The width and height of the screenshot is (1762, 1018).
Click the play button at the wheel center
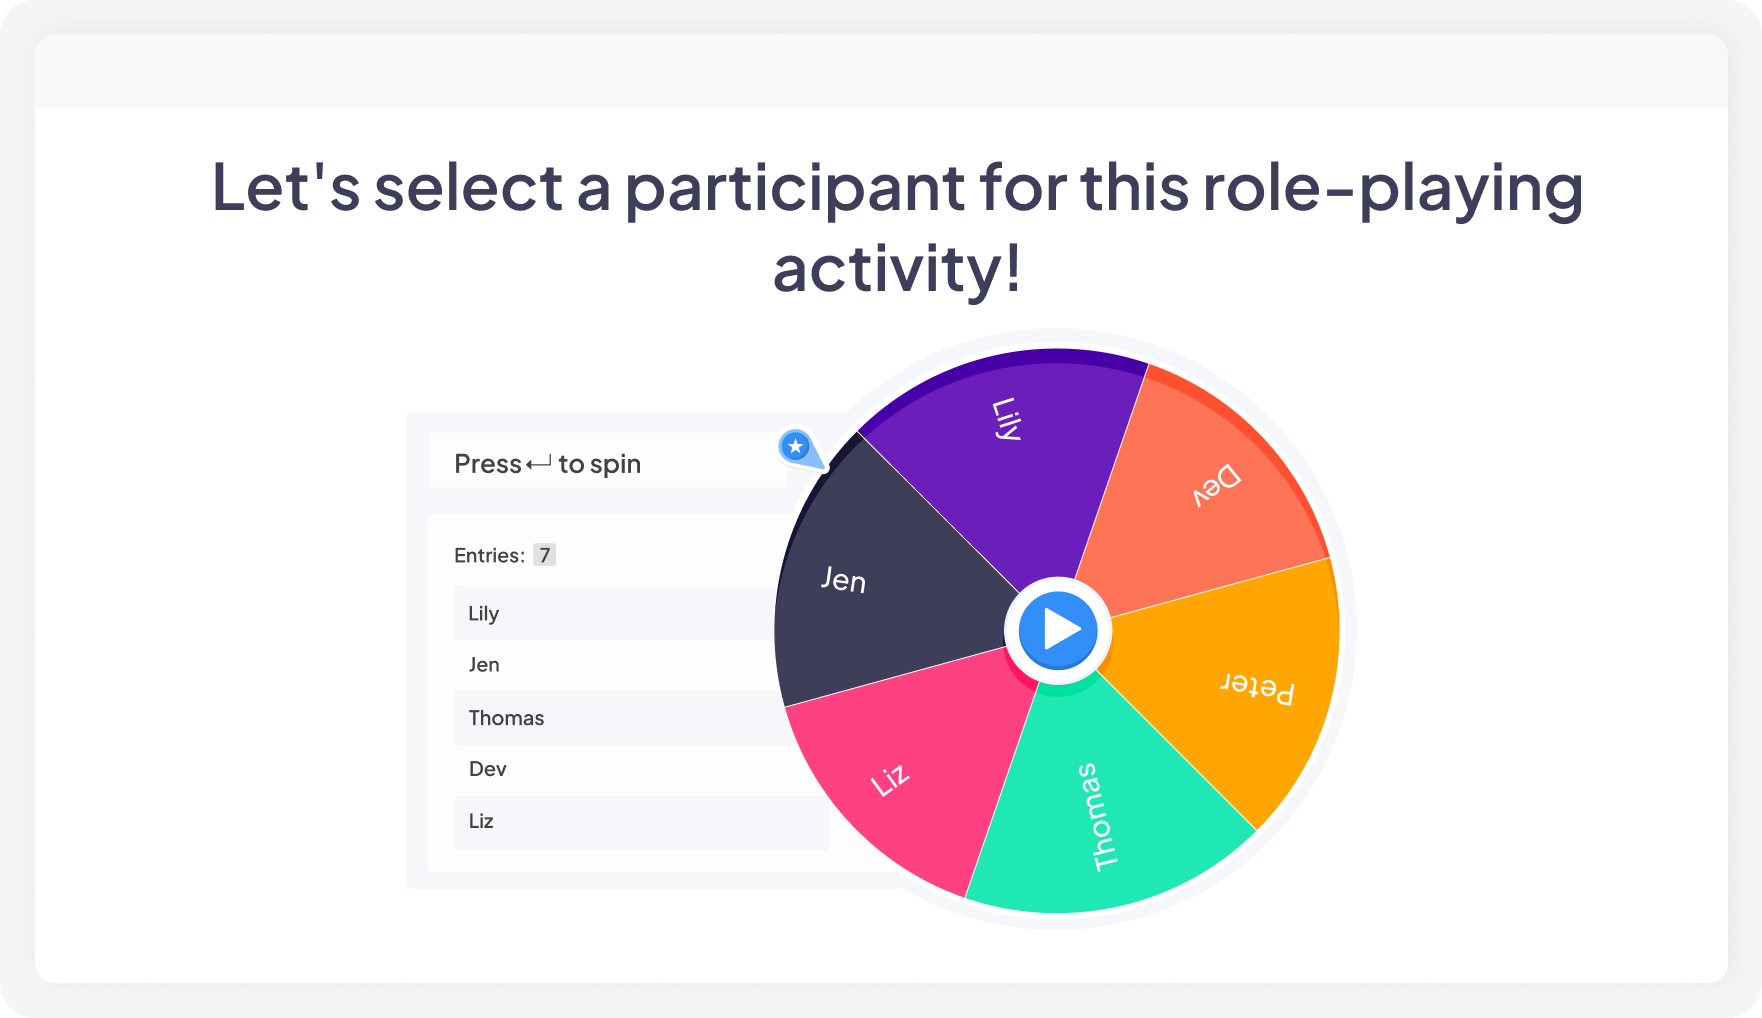[1059, 629]
